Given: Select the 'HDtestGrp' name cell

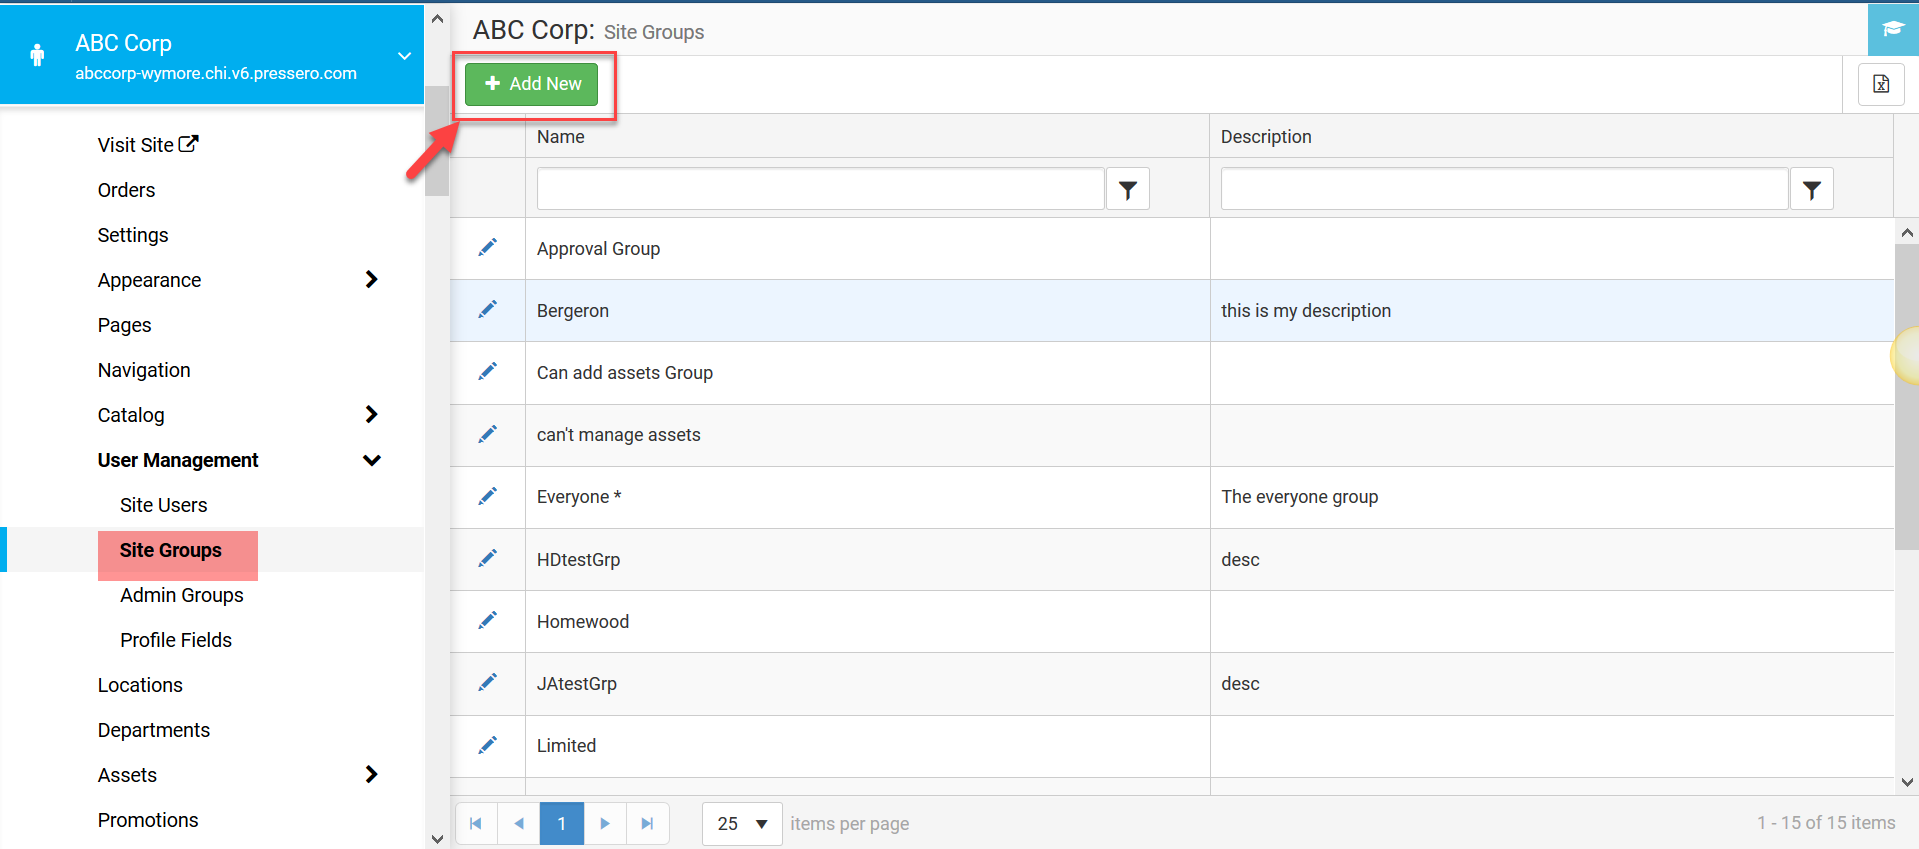Looking at the screenshot, I should pyautogui.click(x=867, y=559).
